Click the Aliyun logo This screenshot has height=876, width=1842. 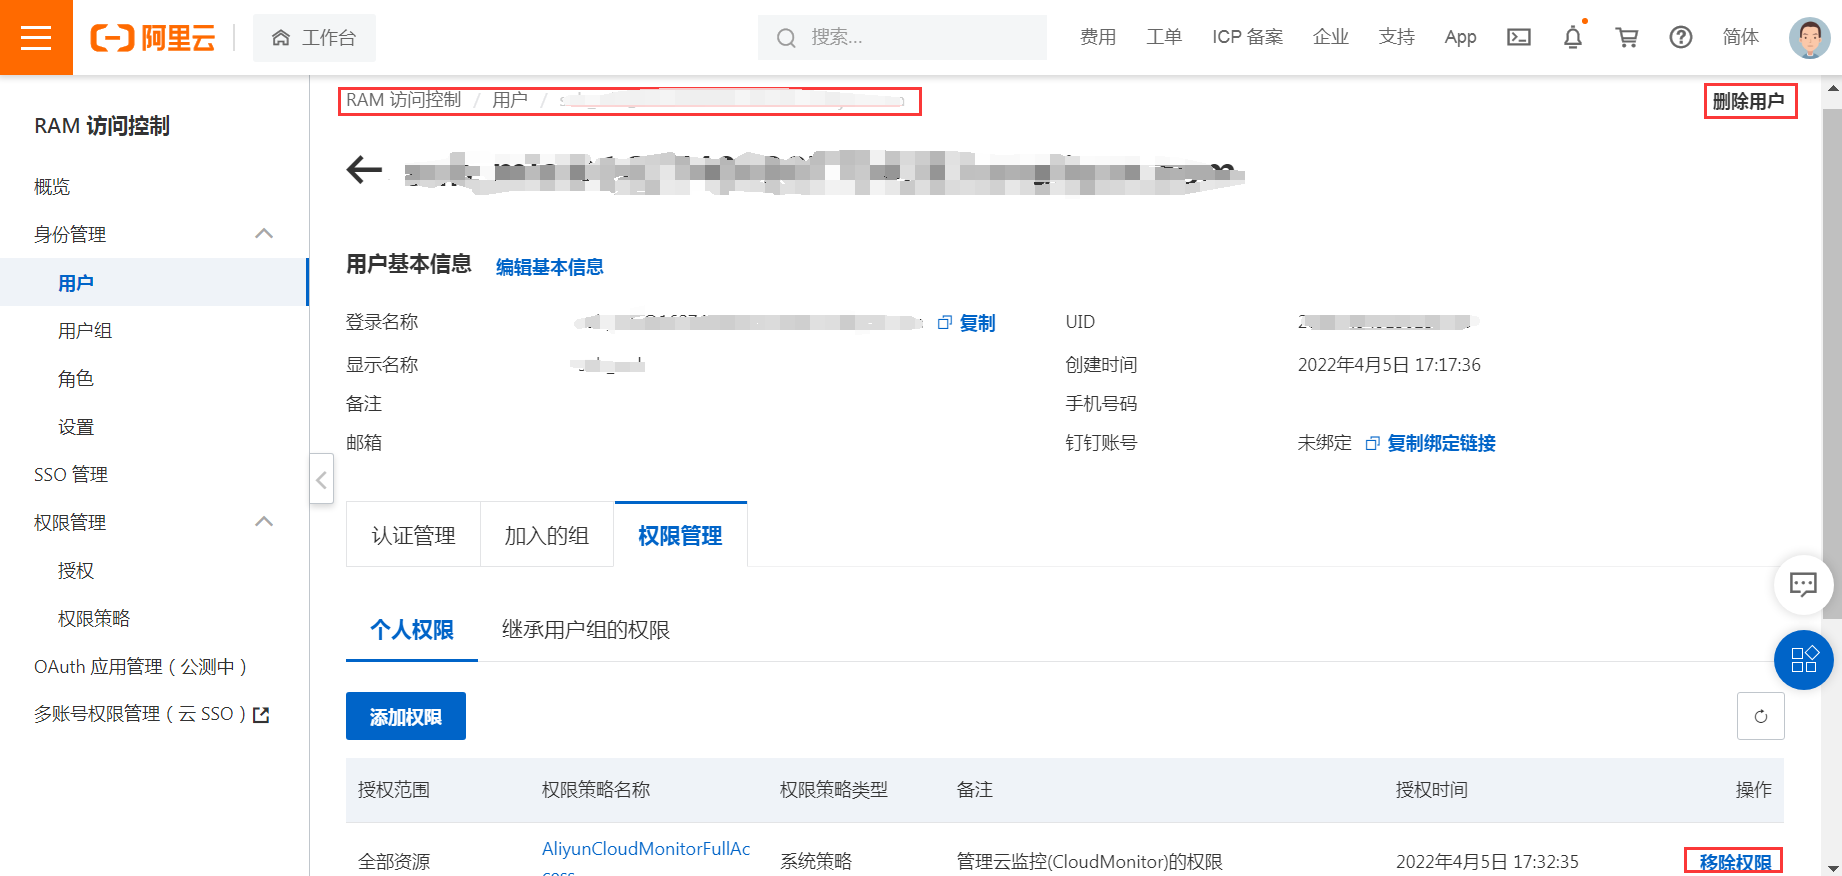(153, 38)
